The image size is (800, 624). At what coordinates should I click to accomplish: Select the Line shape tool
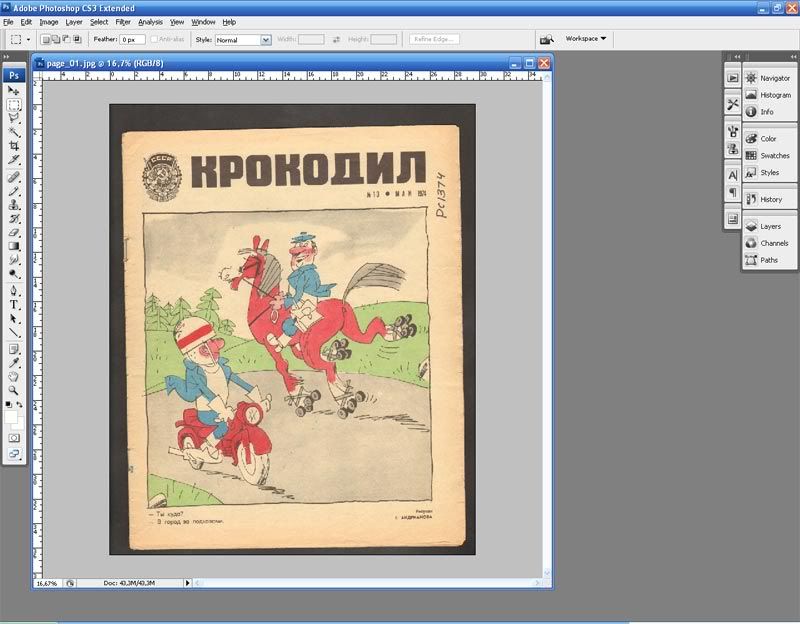pos(14,332)
